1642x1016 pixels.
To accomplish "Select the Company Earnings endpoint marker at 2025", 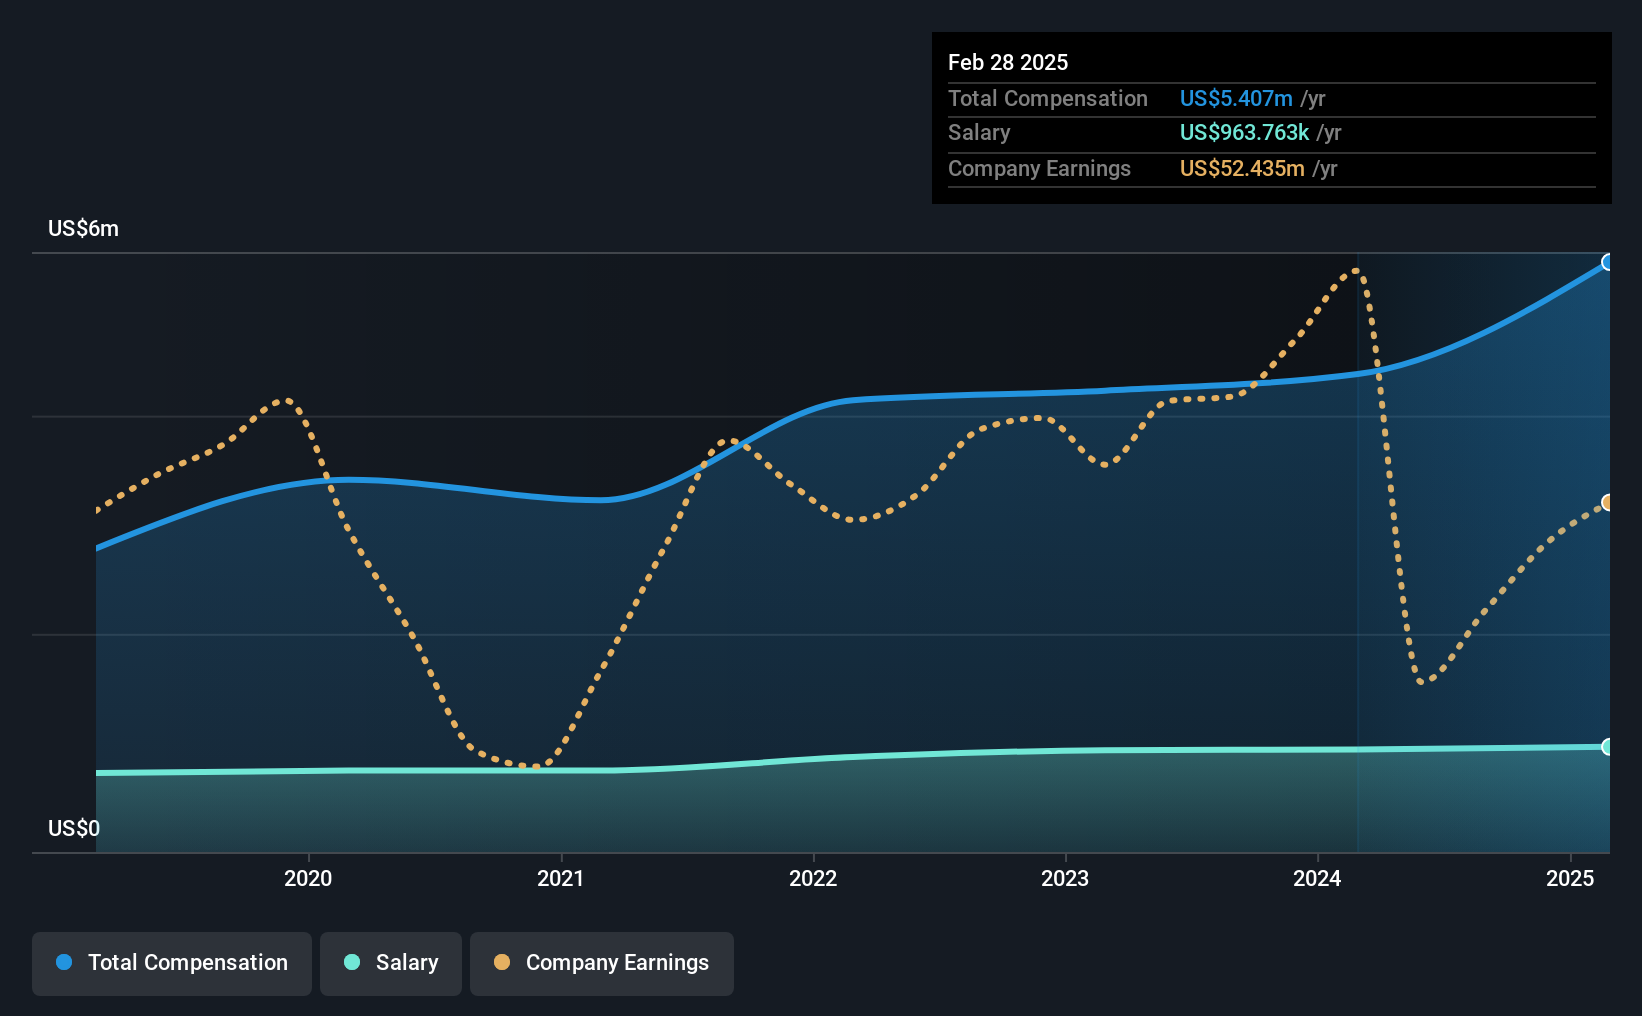I will [1608, 503].
